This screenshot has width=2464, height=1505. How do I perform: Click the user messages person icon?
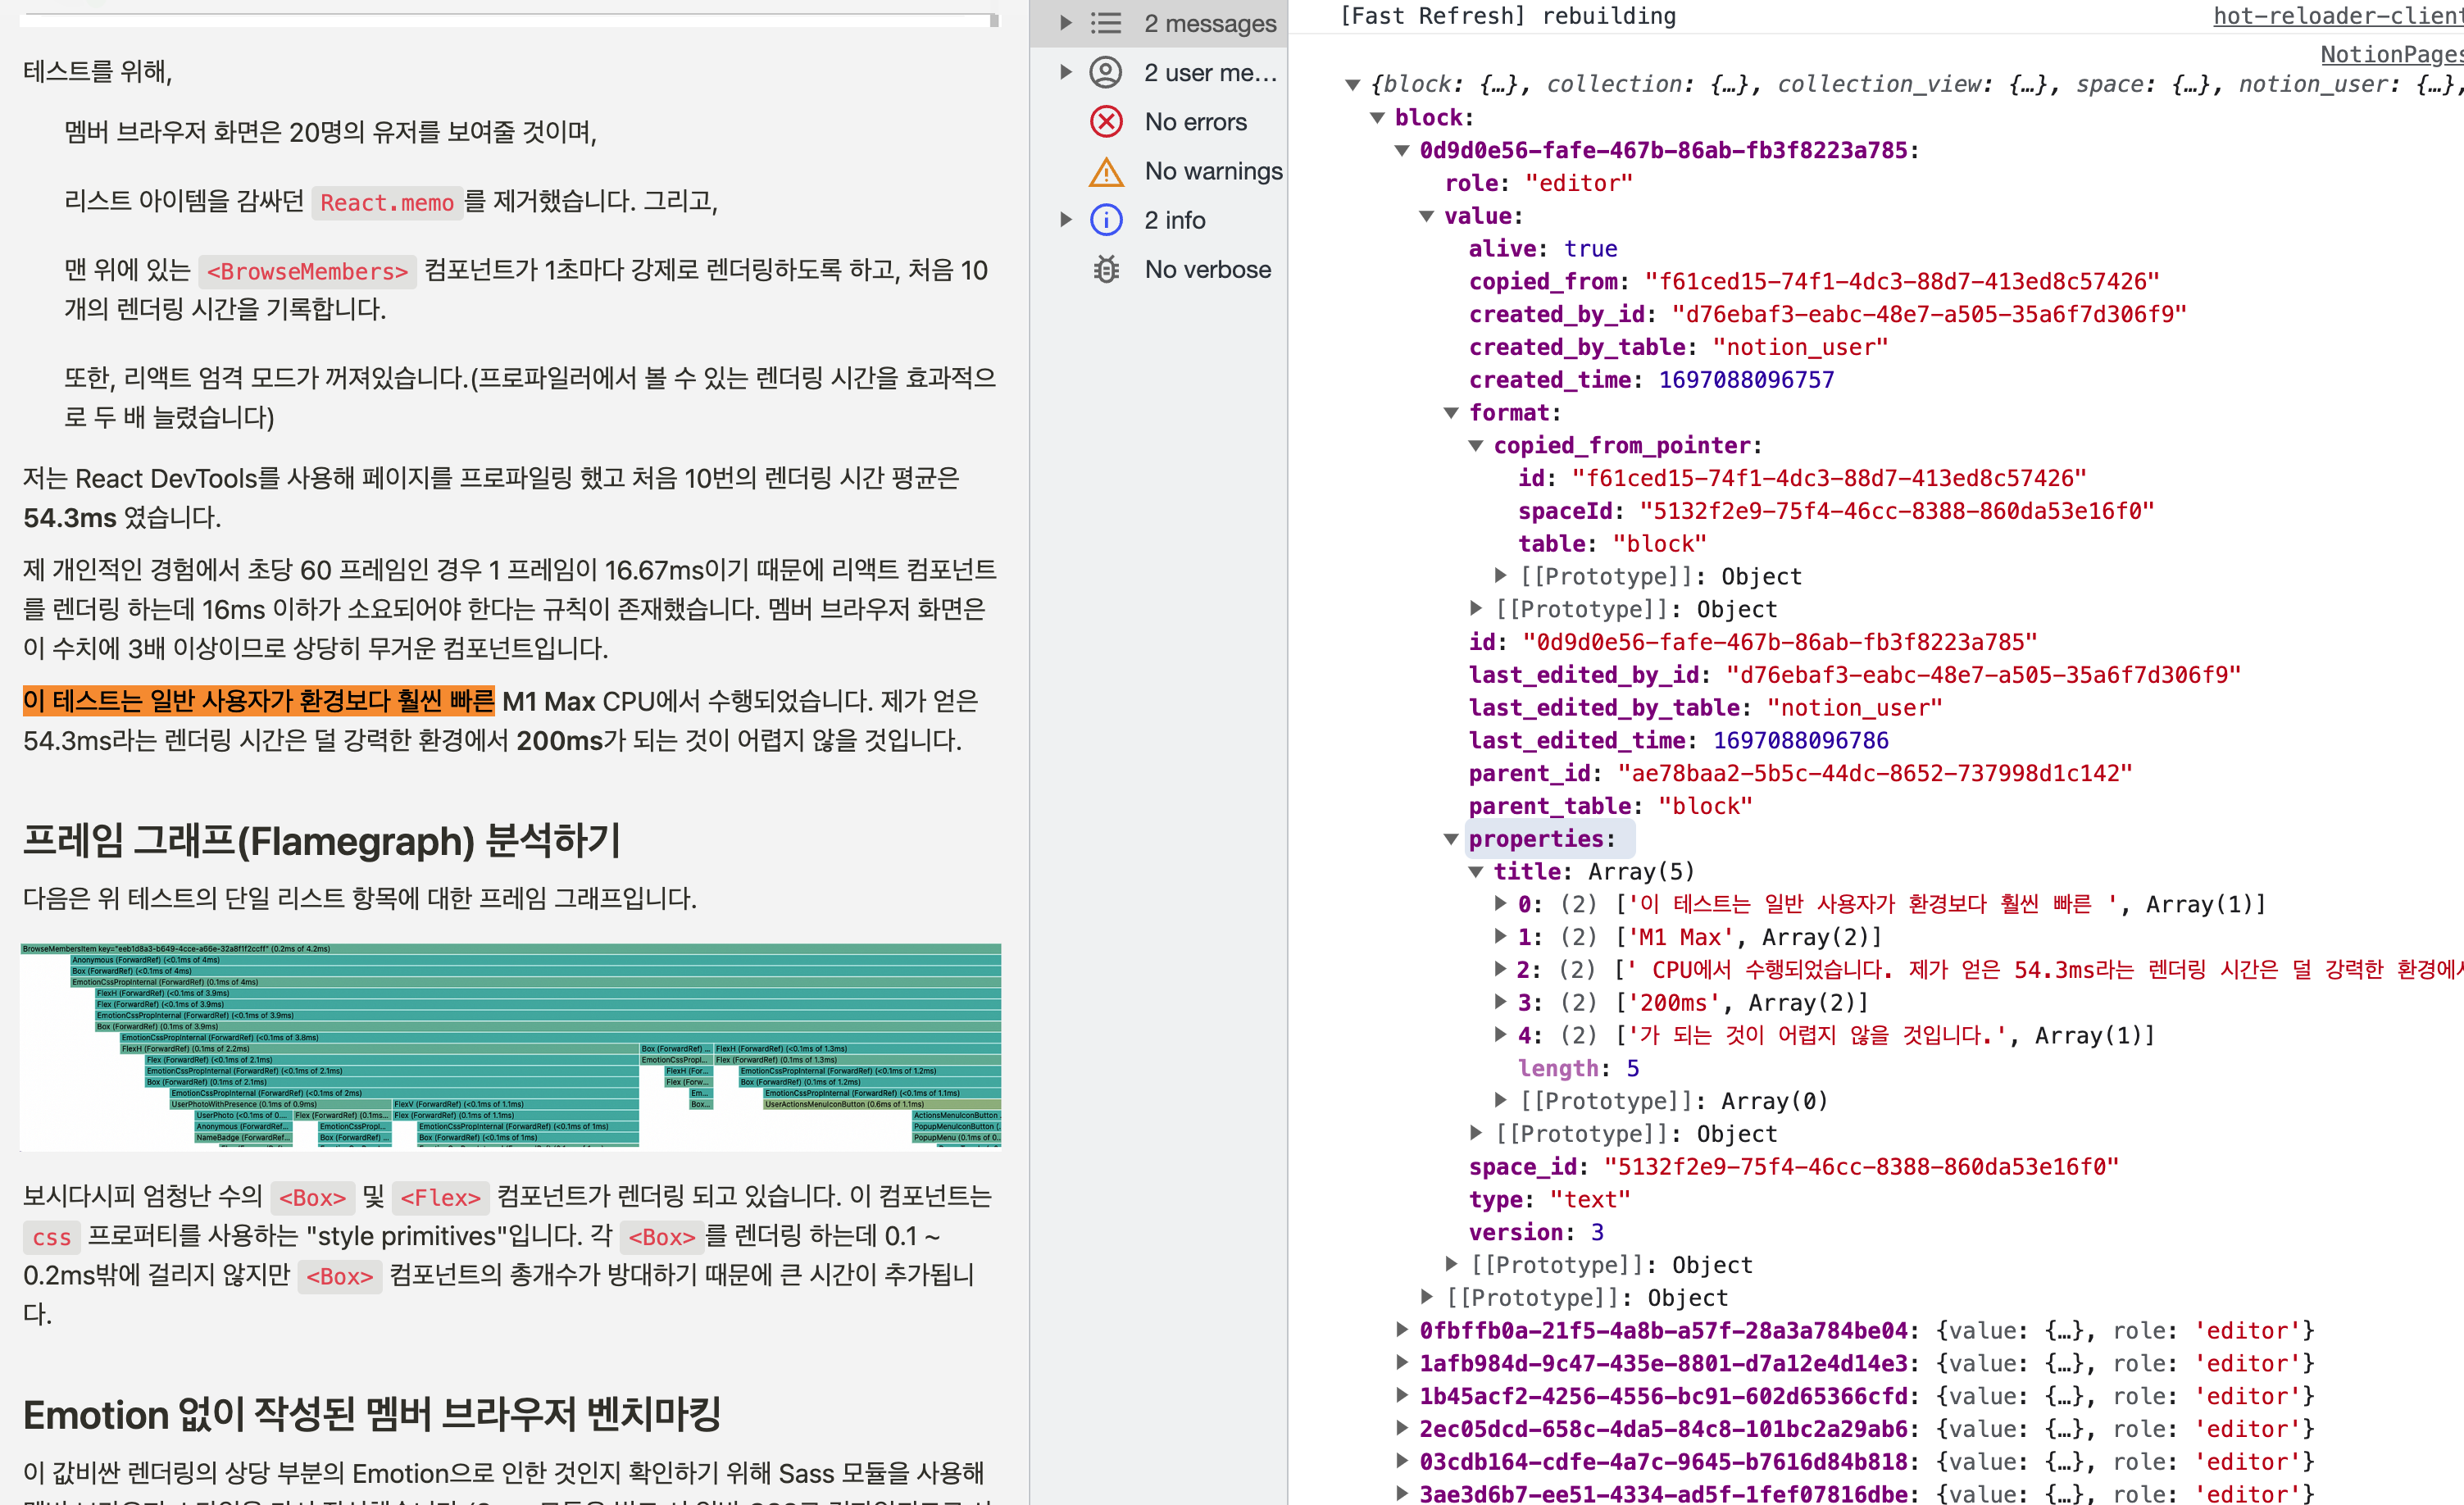pos(1105,72)
